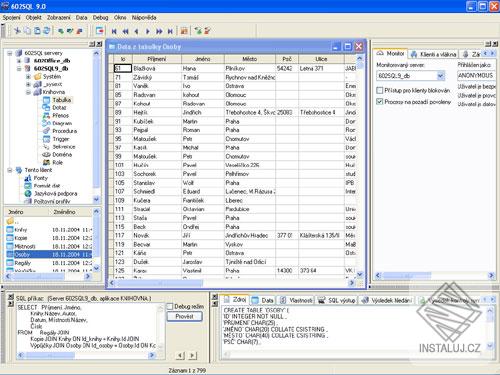The height and width of the screenshot is (375, 500).
Task: Click the orange table toolbar icon
Action: click(184, 31)
